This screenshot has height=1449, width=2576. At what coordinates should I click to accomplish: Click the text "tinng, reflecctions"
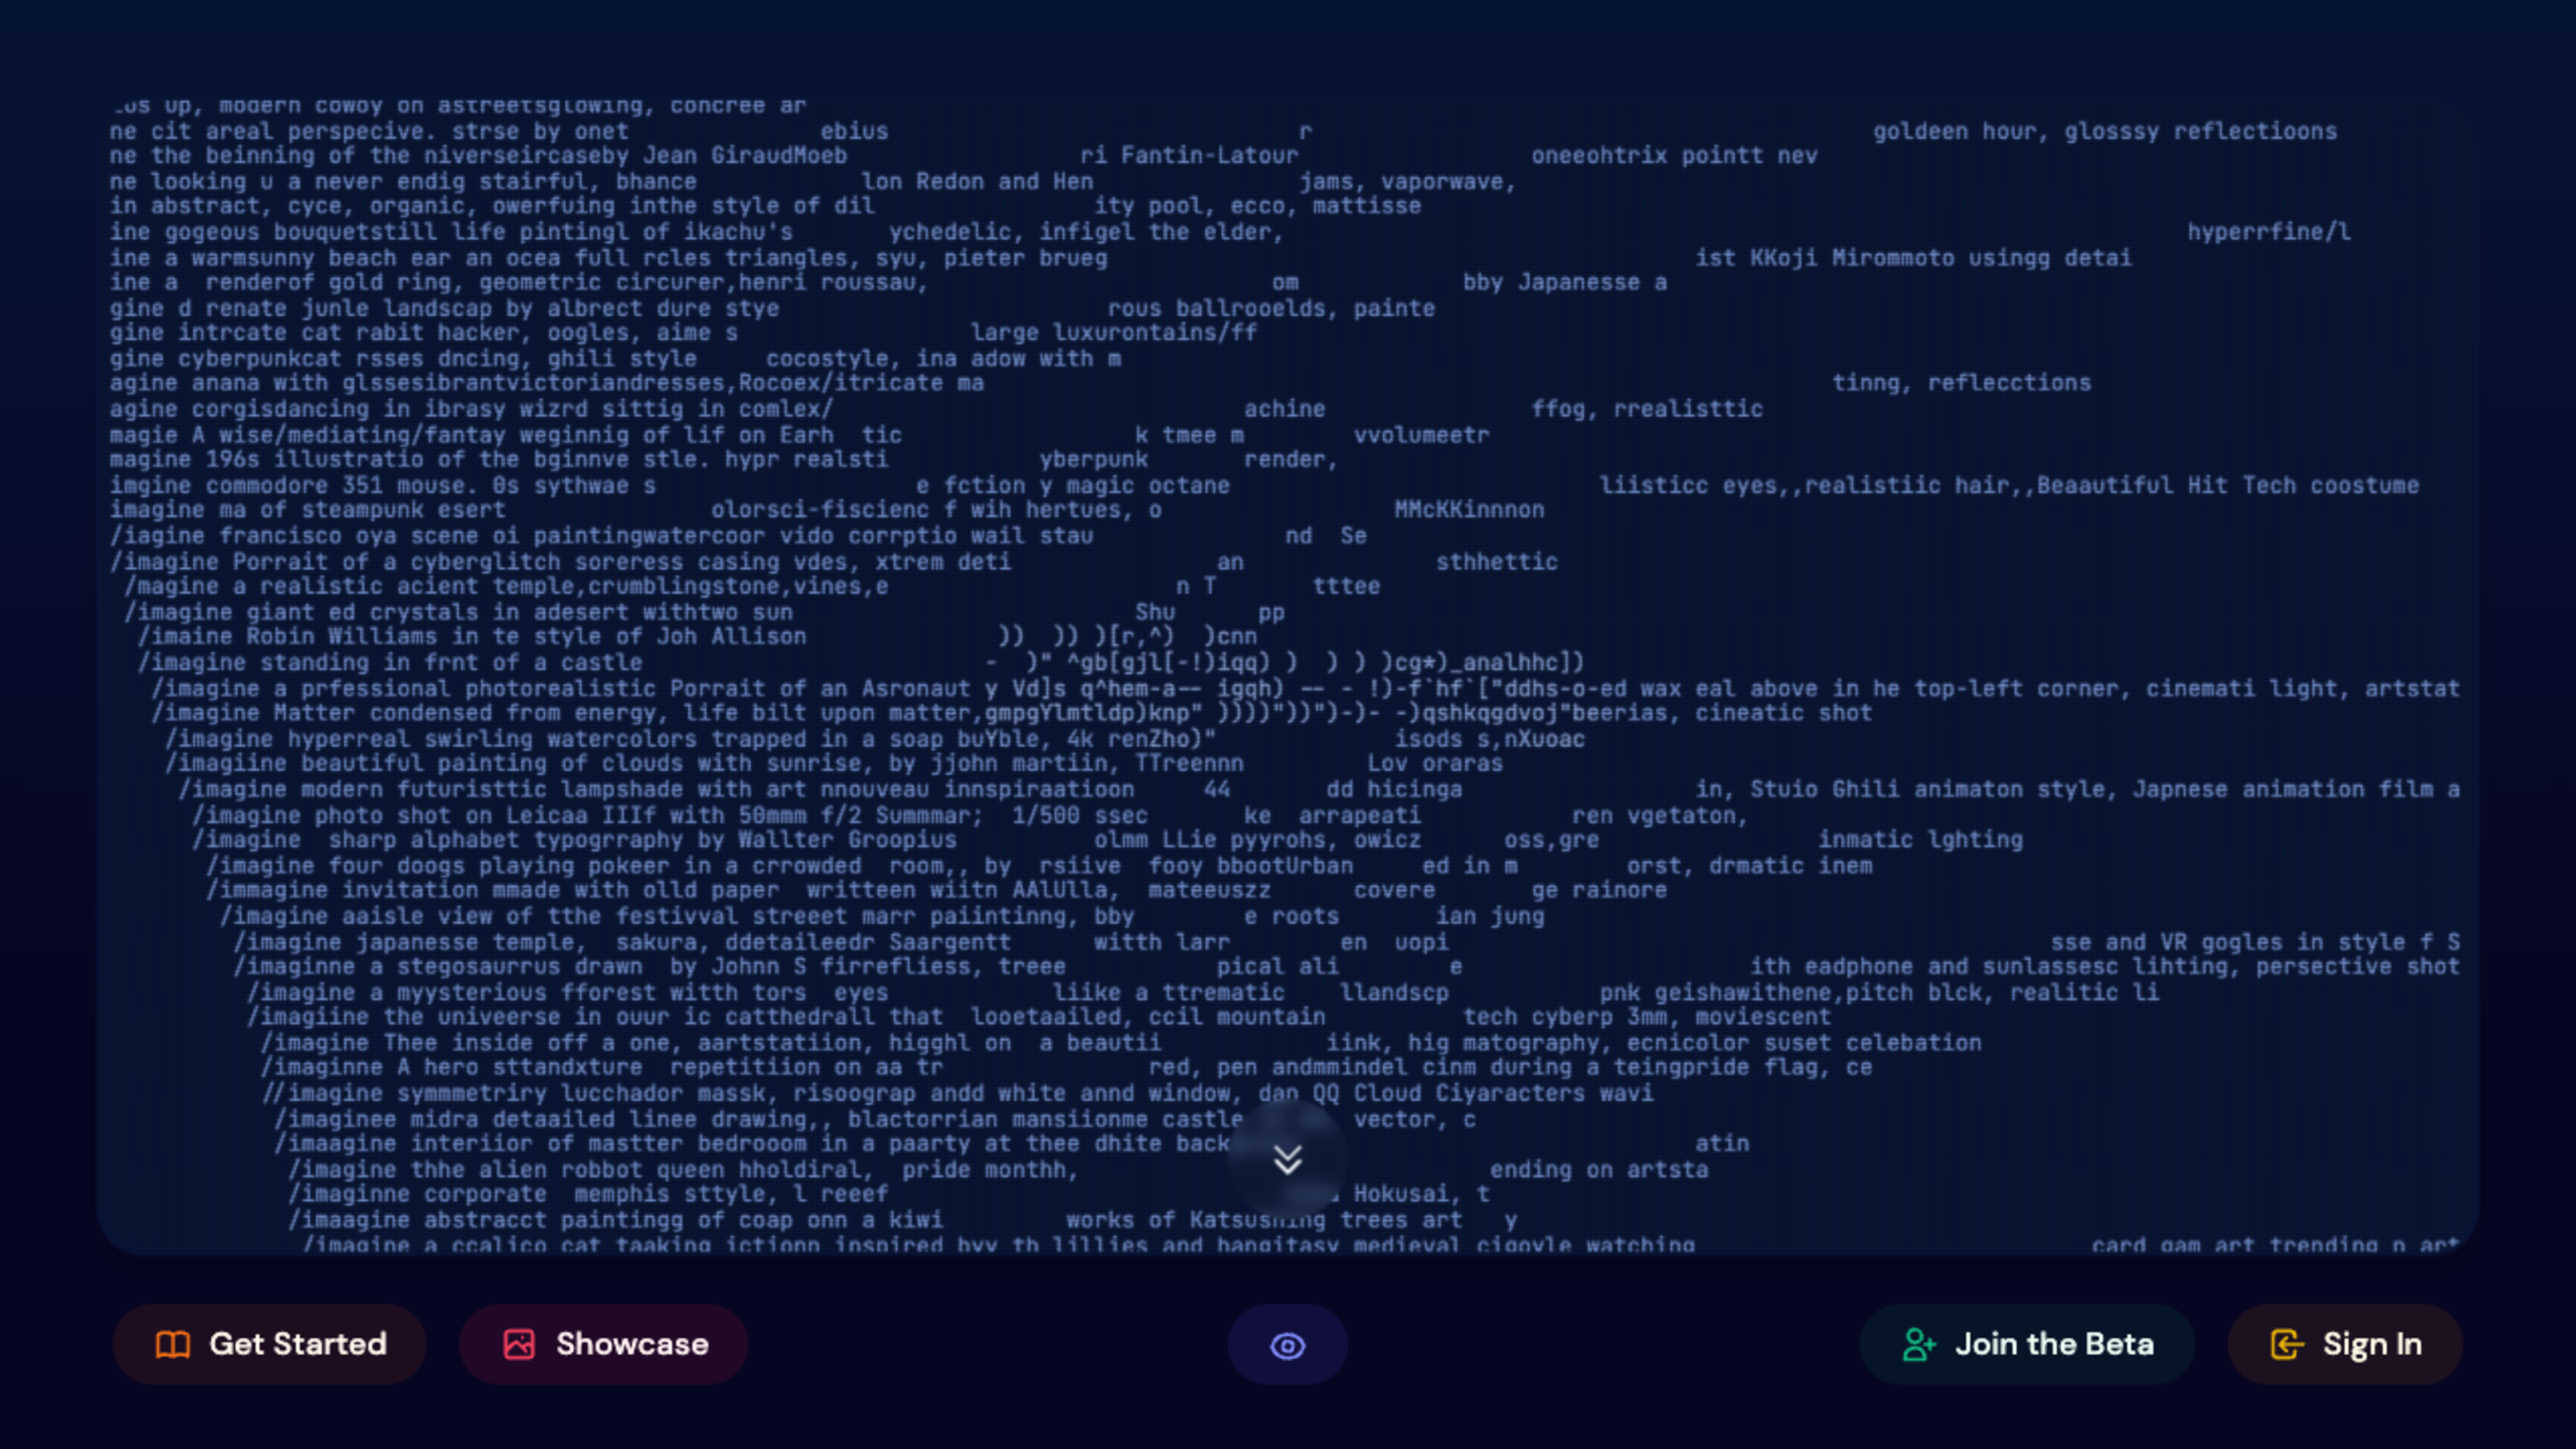coord(1961,383)
